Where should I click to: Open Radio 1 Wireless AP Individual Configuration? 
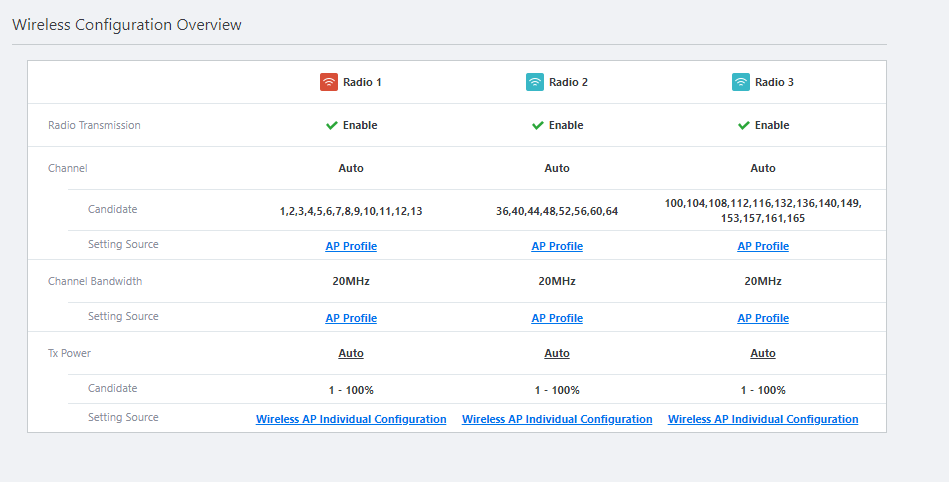(x=351, y=419)
